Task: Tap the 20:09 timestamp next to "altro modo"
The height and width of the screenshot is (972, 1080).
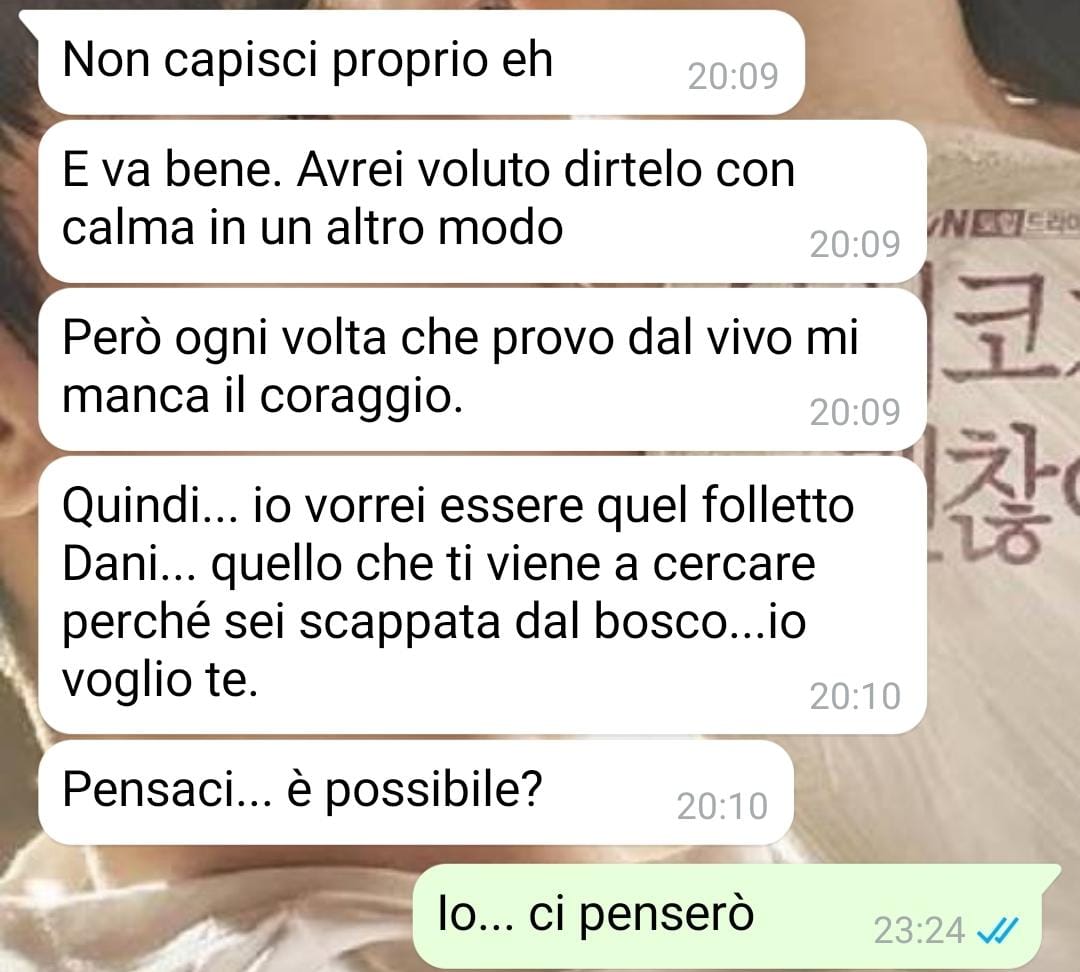Action: 855,244
